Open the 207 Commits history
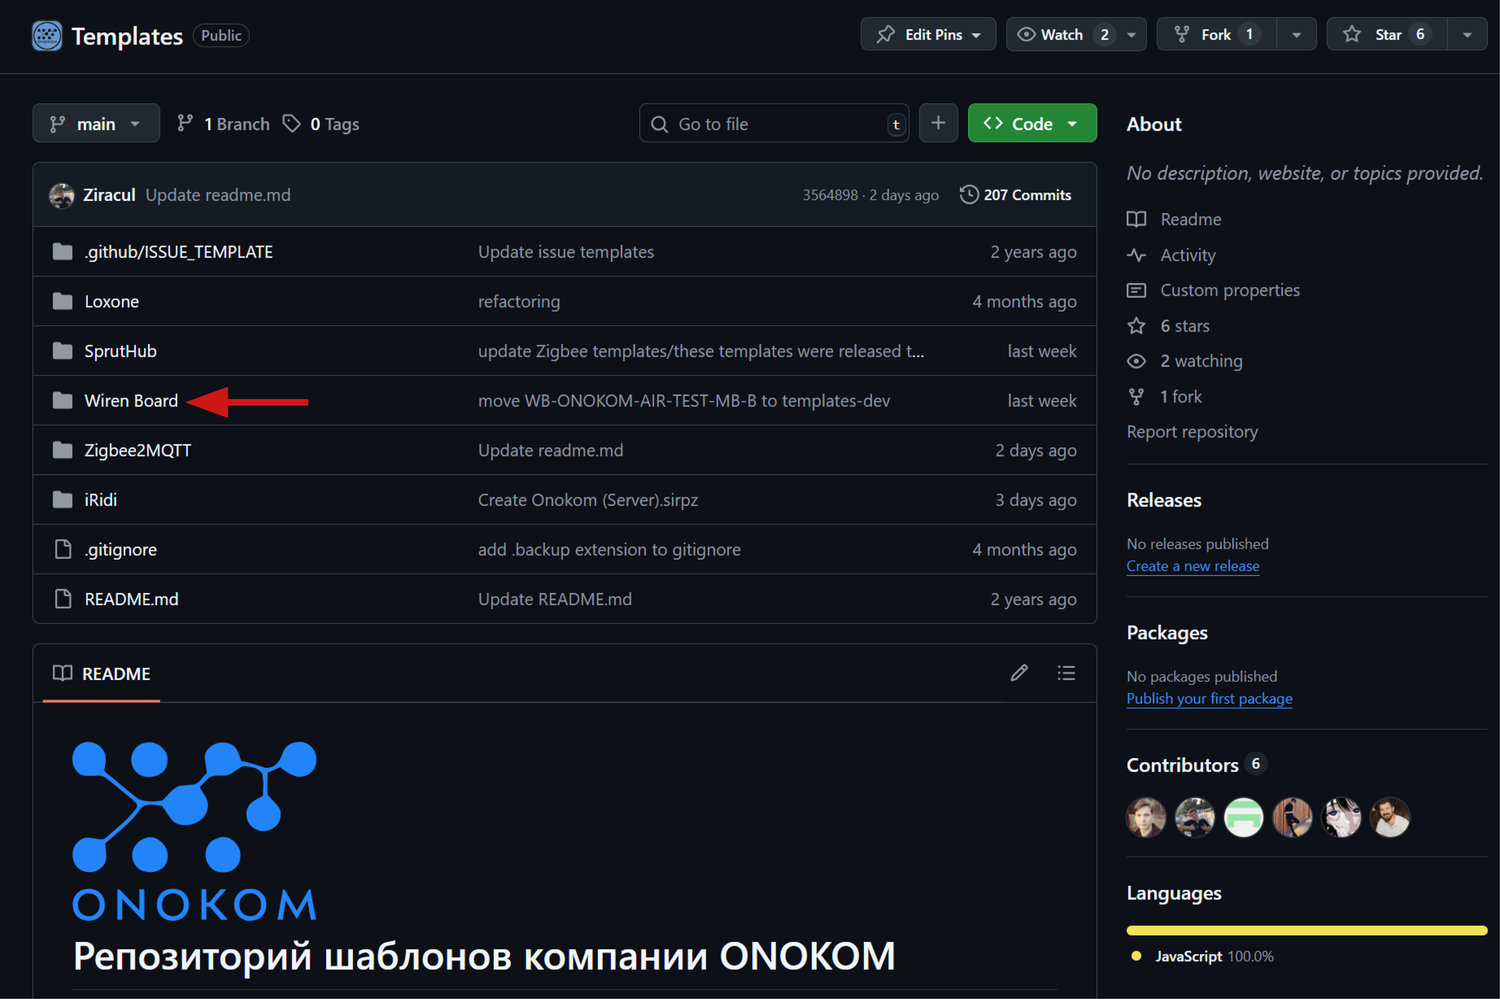 1016,195
